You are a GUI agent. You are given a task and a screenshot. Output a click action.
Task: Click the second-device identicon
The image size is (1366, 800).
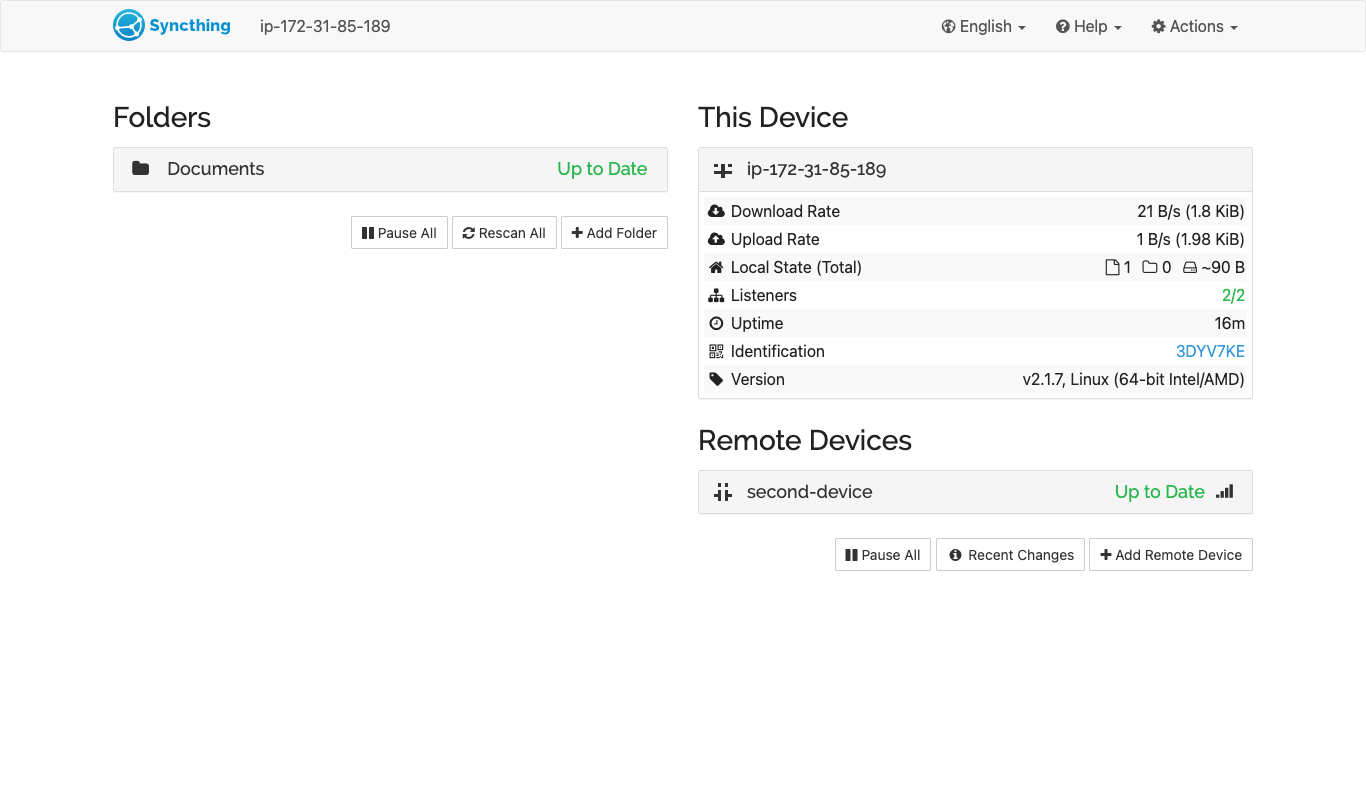[x=723, y=492]
